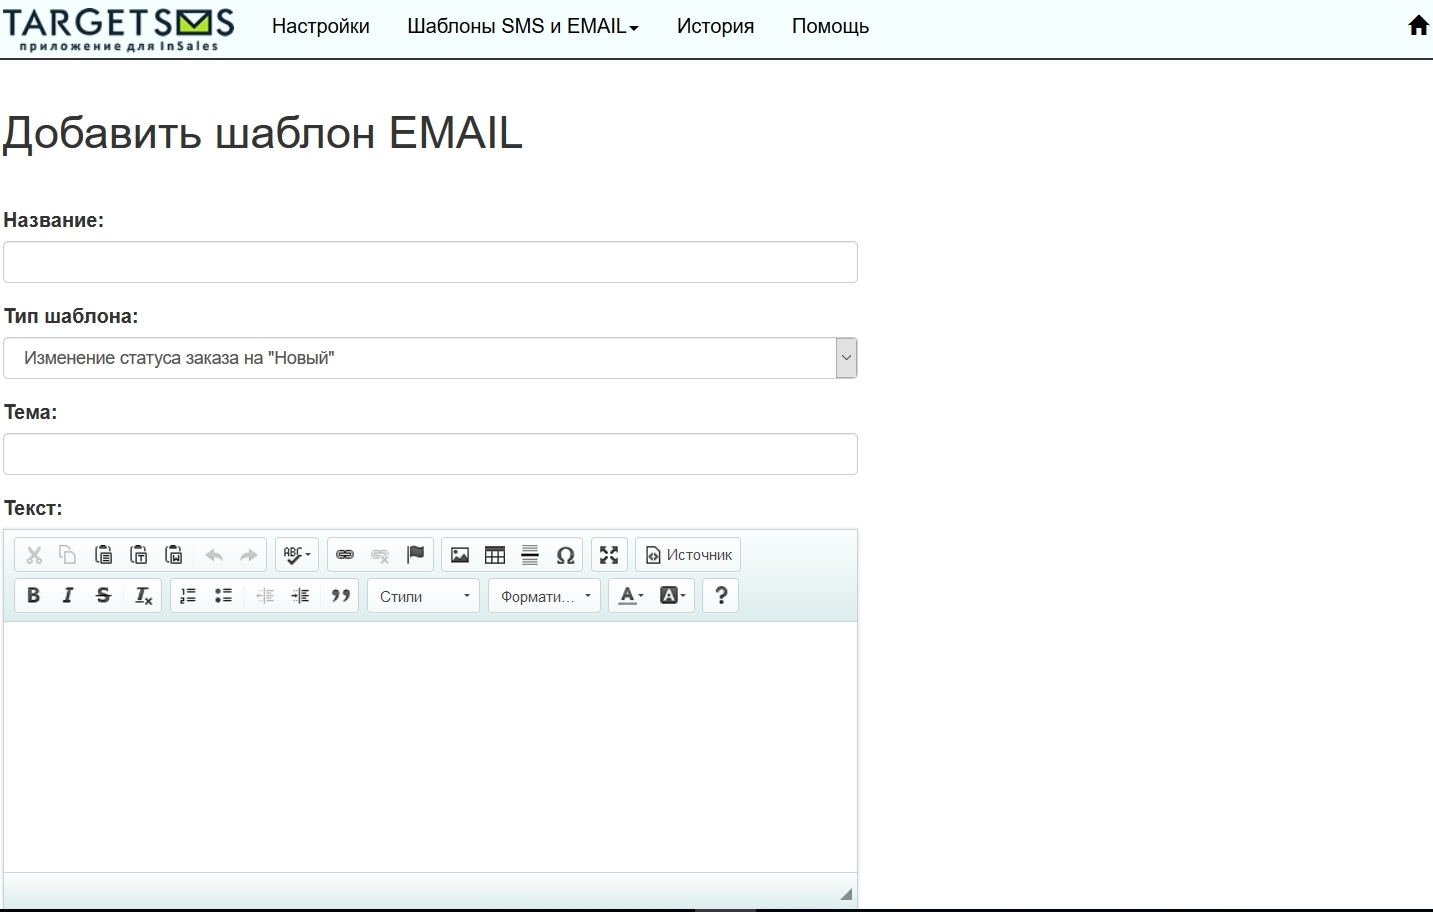The width and height of the screenshot is (1433, 912).
Task: Click the Paste icon in editor toolbar
Action: 103,555
